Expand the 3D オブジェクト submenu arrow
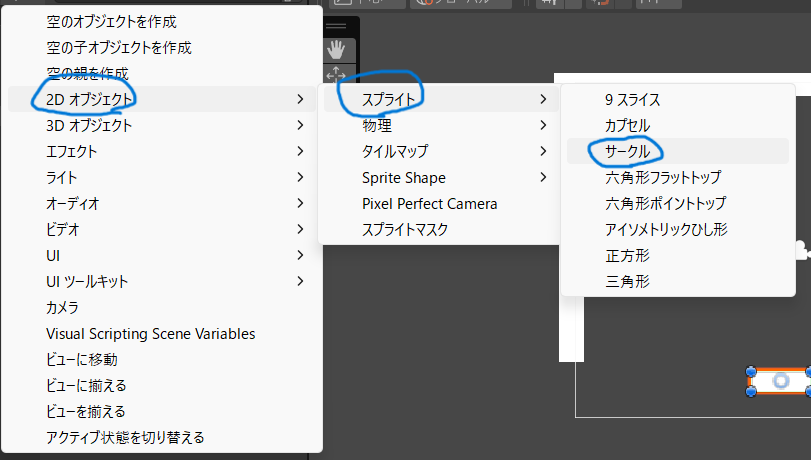 pyautogui.click(x=300, y=125)
